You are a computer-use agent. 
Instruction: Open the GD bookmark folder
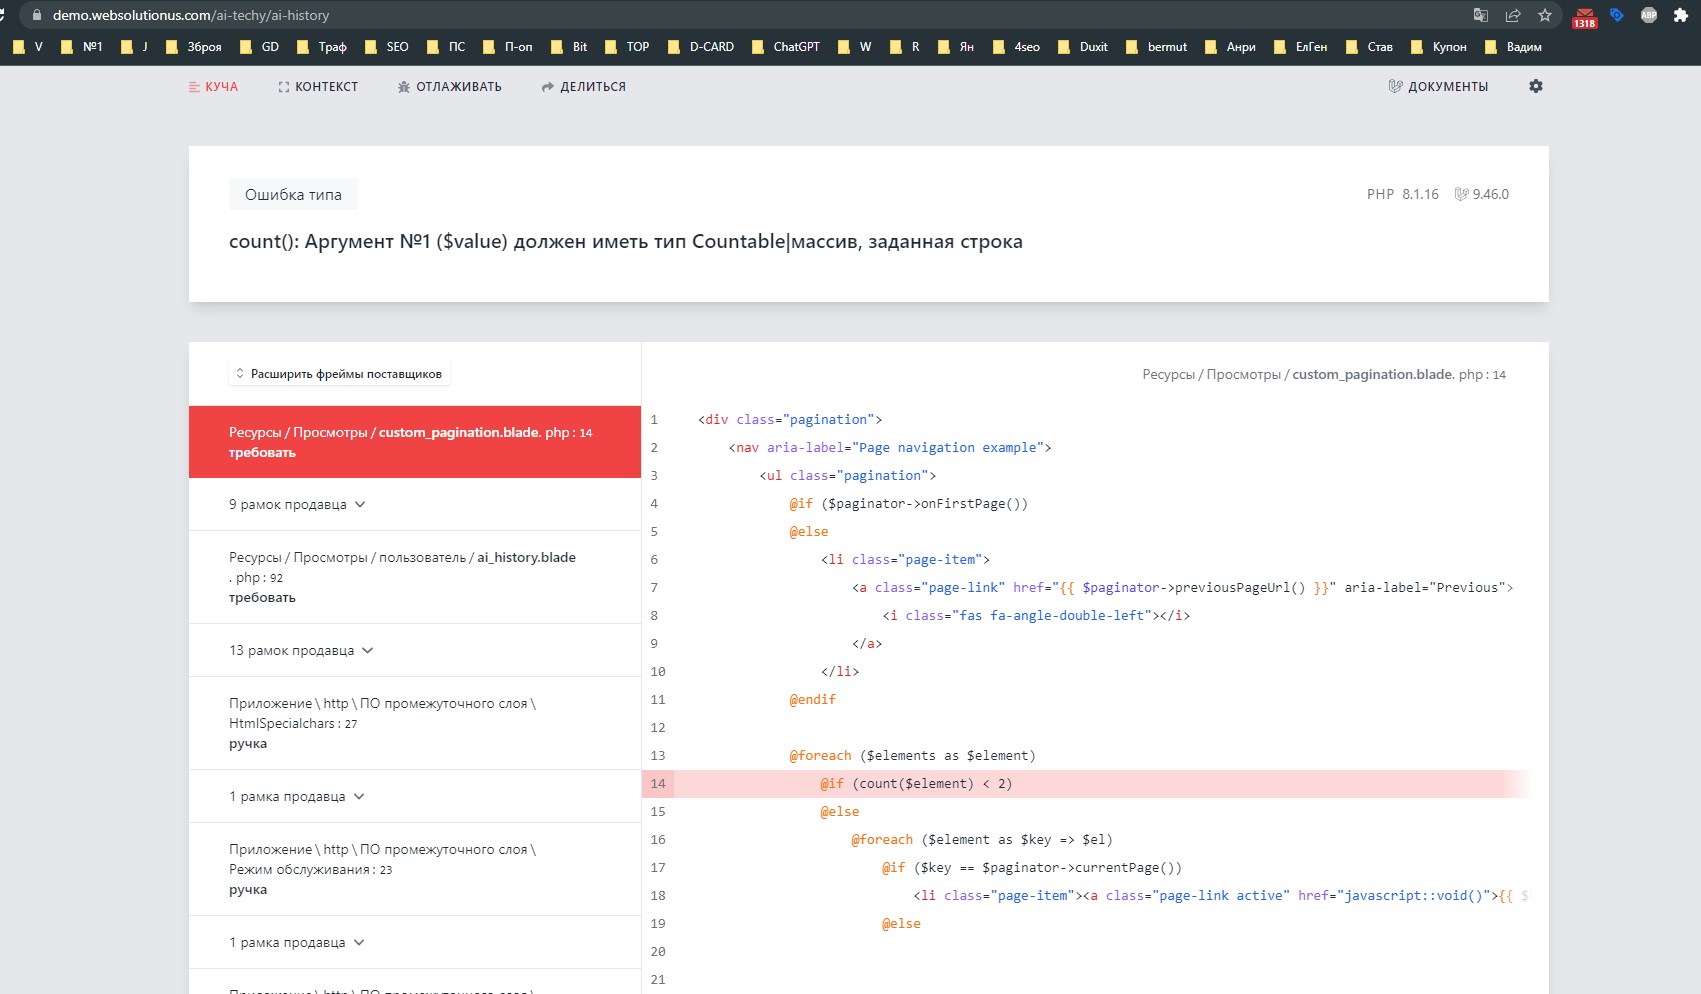coord(260,47)
